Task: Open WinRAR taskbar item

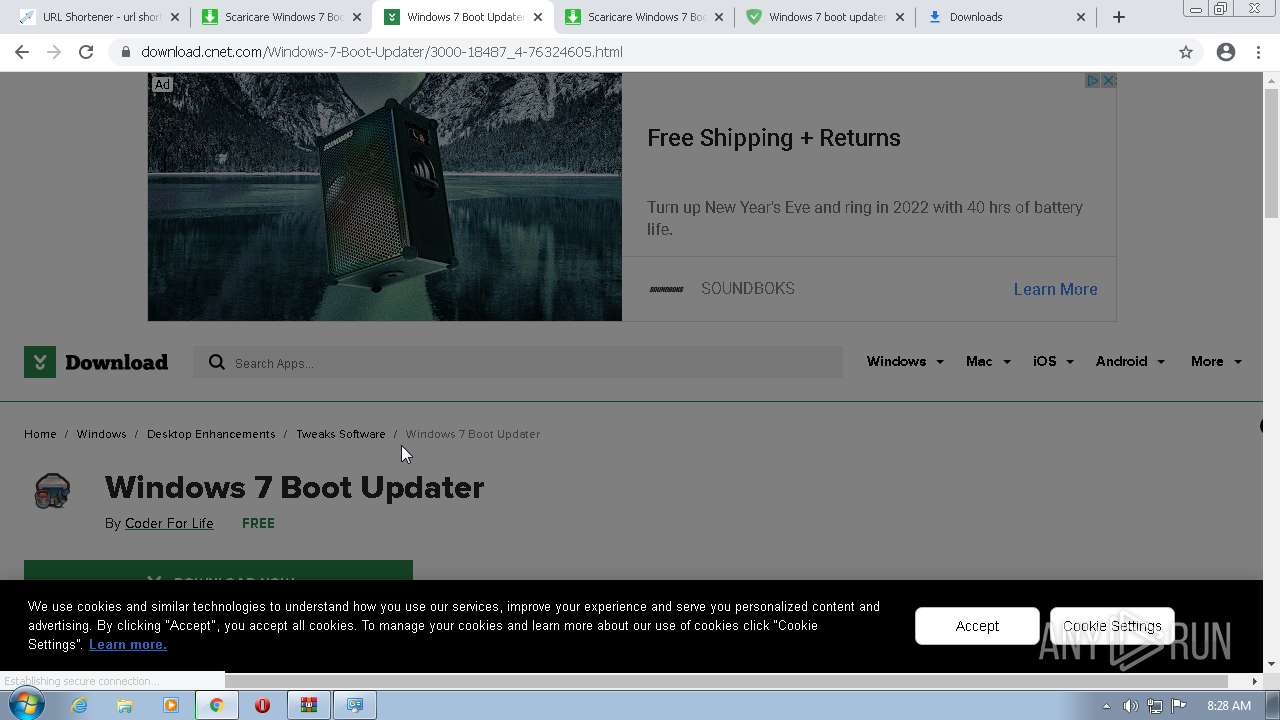Action: click(308, 705)
